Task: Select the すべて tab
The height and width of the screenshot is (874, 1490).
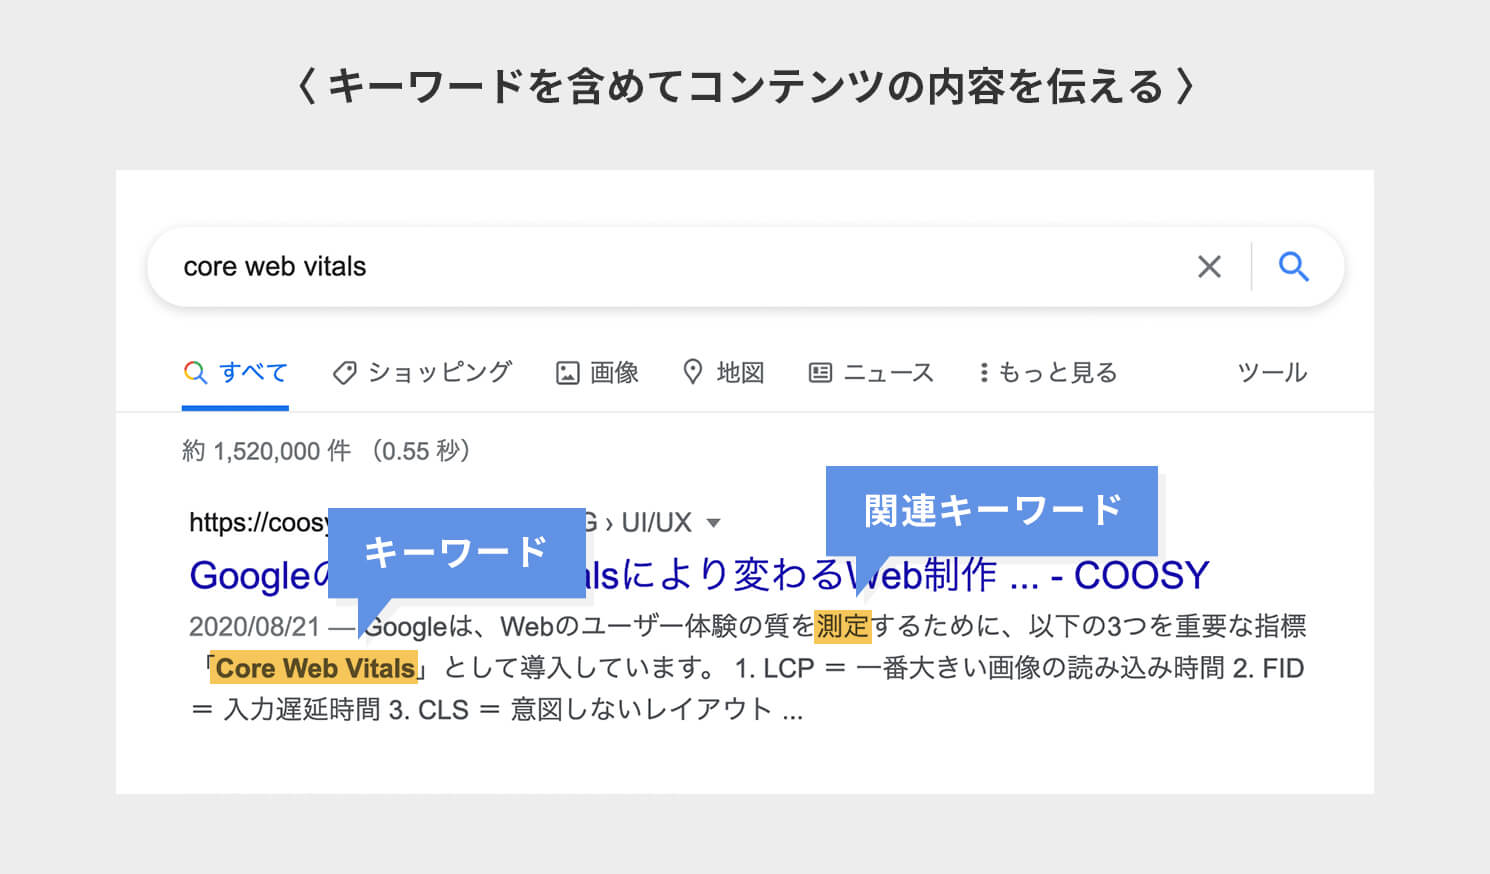Action: click(236, 373)
